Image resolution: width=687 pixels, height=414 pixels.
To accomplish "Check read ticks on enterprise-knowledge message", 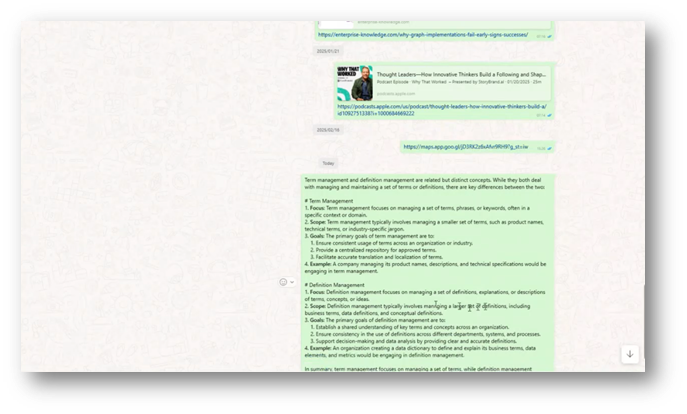I will (549, 37).
